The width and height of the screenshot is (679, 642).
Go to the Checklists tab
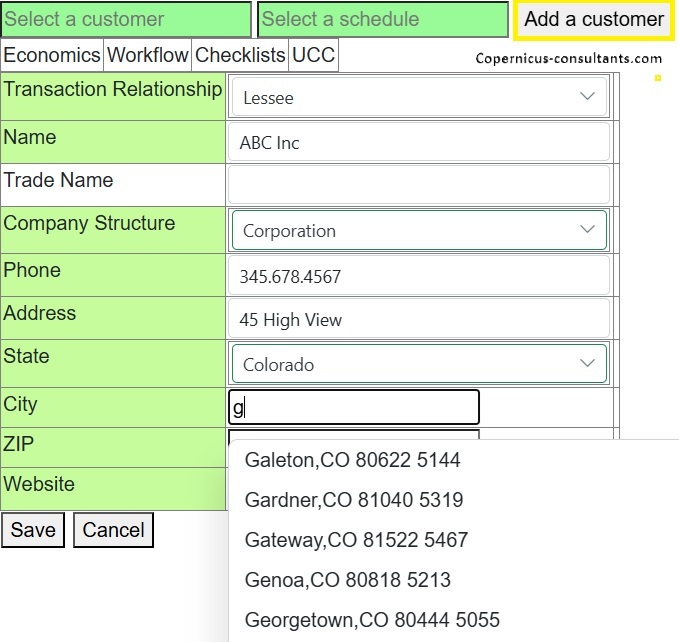point(240,56)
